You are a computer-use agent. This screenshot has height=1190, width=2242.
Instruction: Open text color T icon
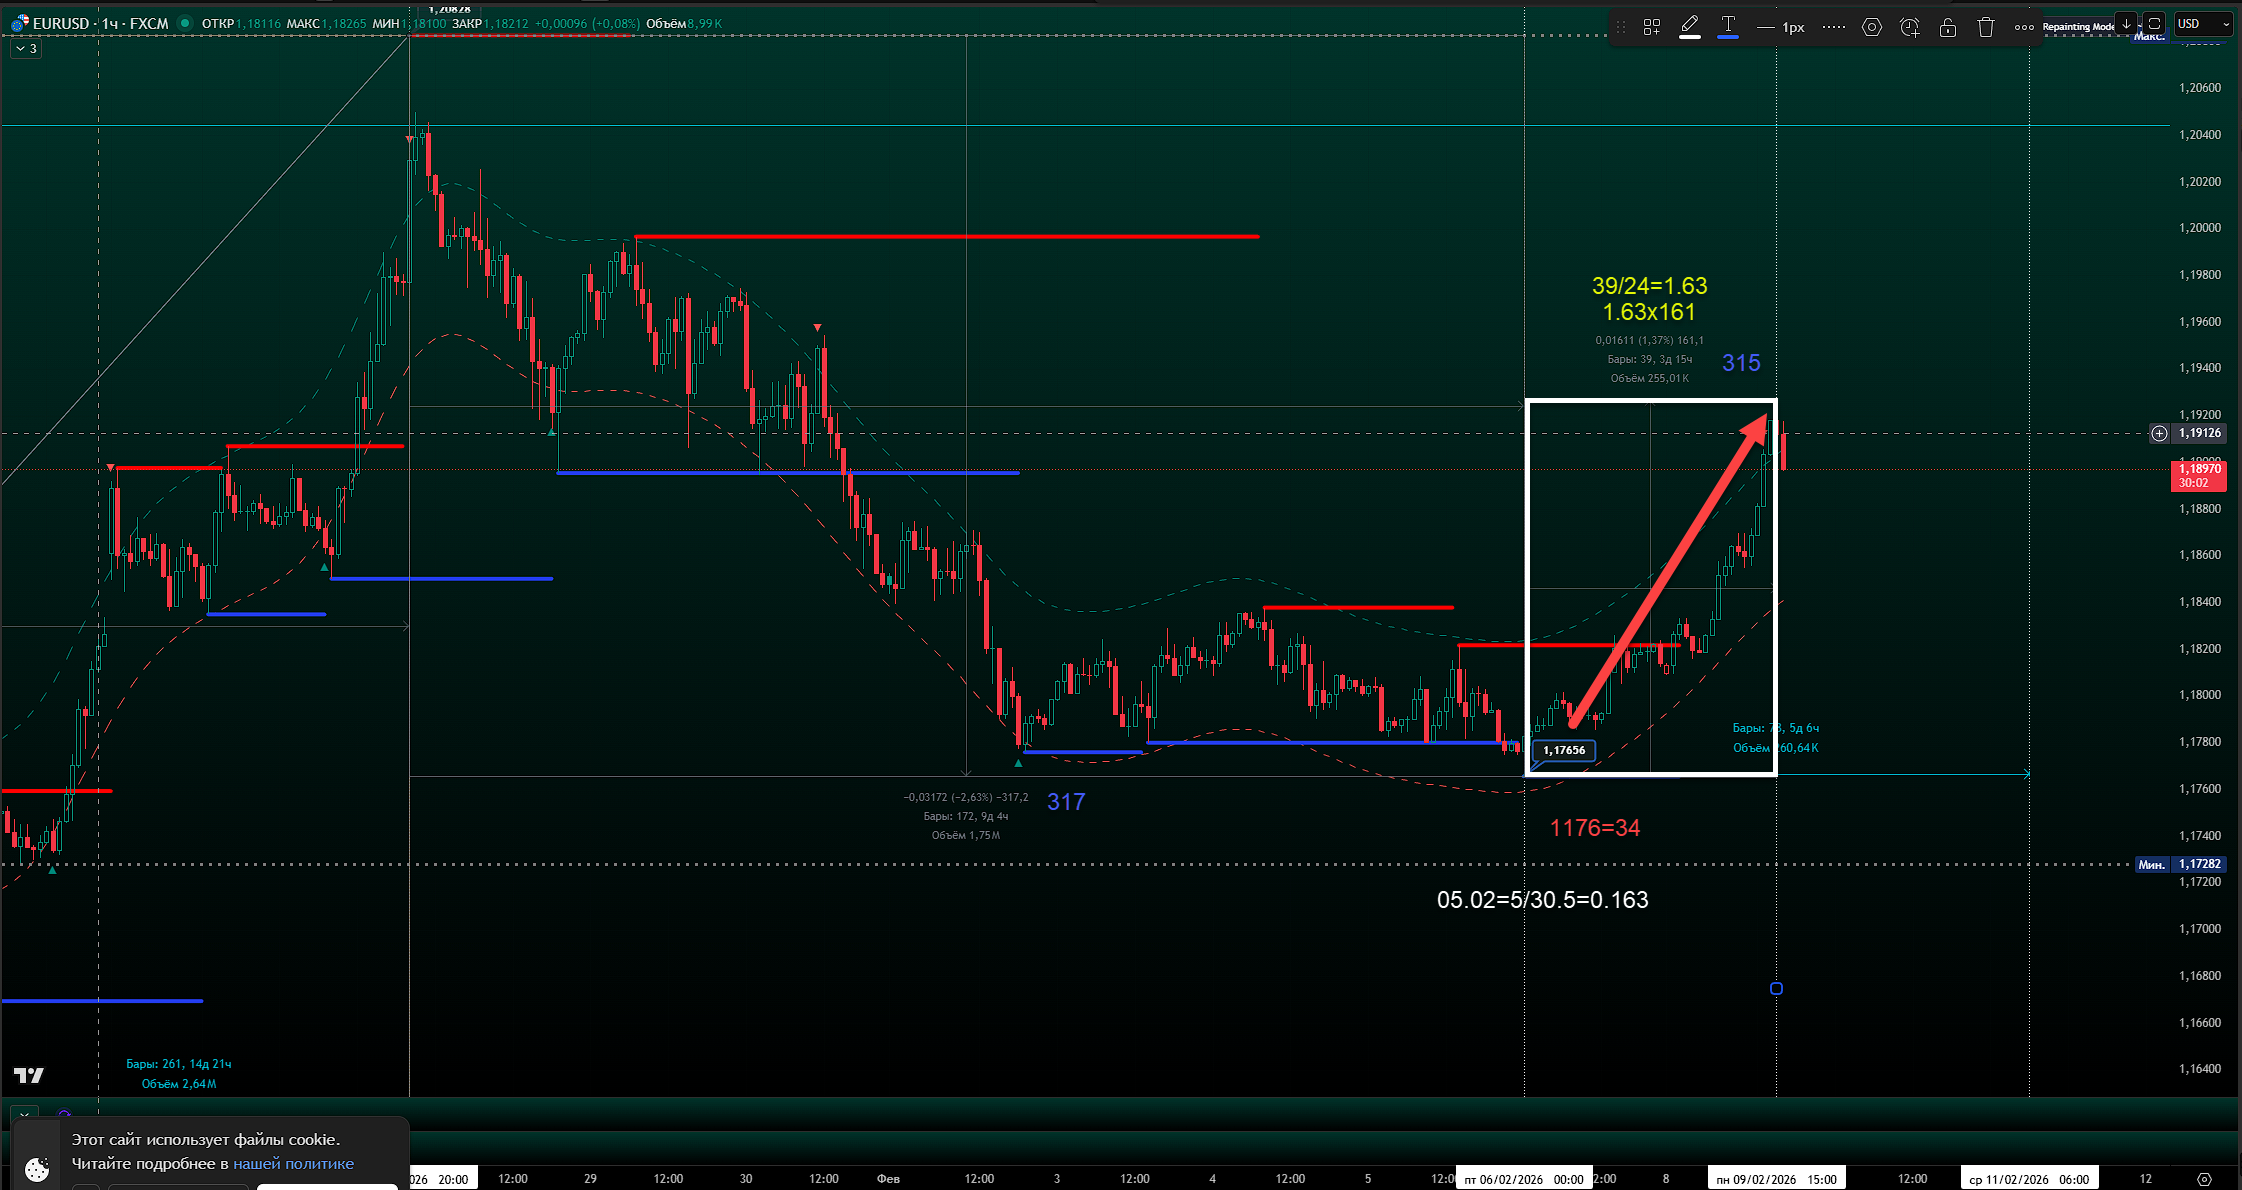(x=1728, y=26)
